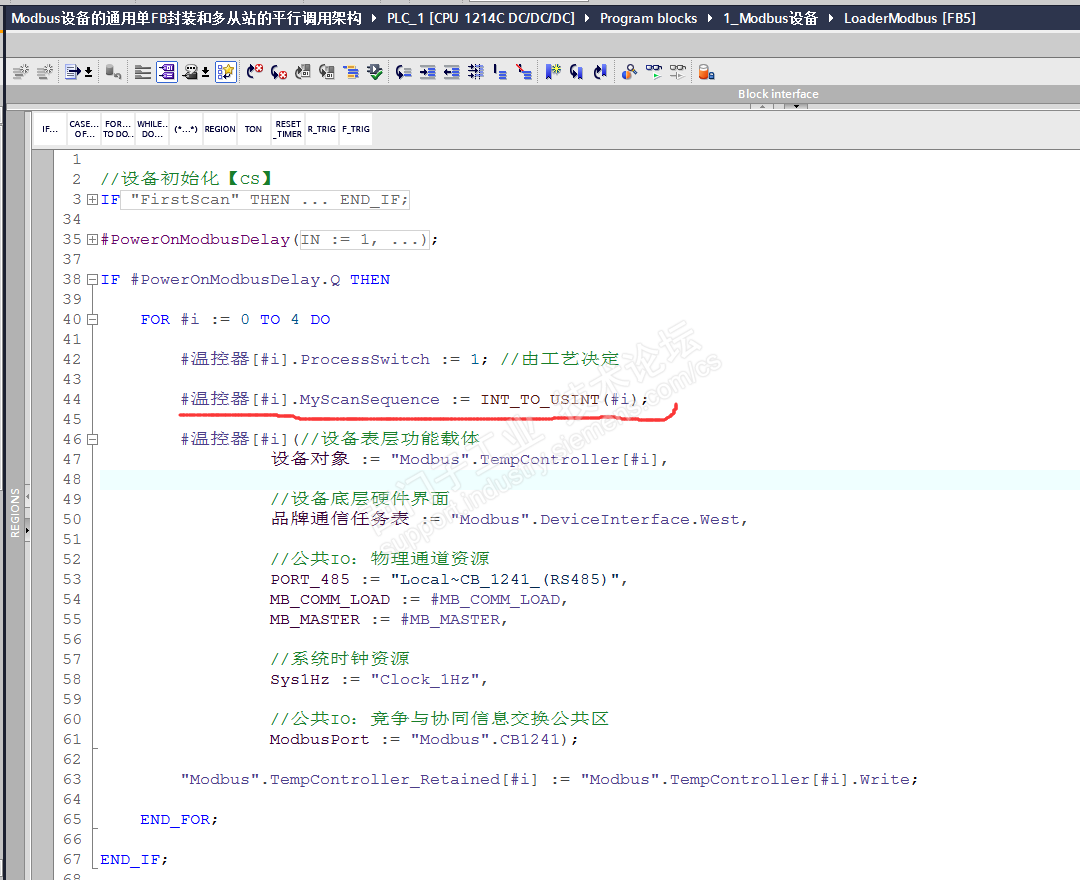Insert a REGION from the favorites bar
This screenshot has height=880, width=1080.
coord(220,129)
